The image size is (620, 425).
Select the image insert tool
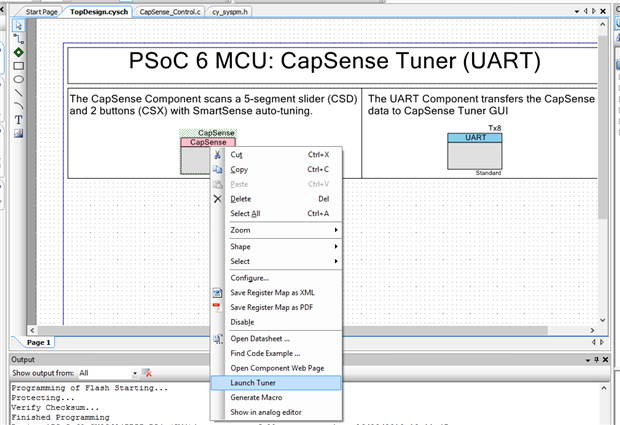18,133
